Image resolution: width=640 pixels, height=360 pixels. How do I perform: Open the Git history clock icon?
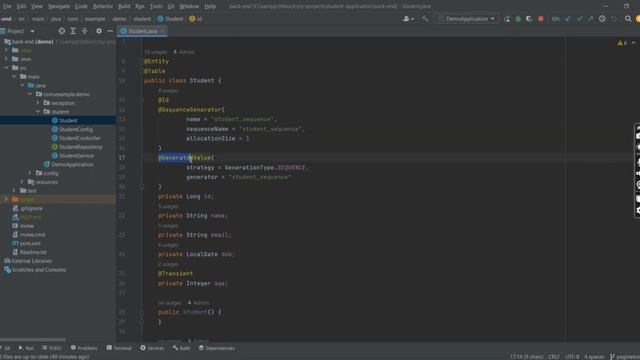click(x=602, y=19)
